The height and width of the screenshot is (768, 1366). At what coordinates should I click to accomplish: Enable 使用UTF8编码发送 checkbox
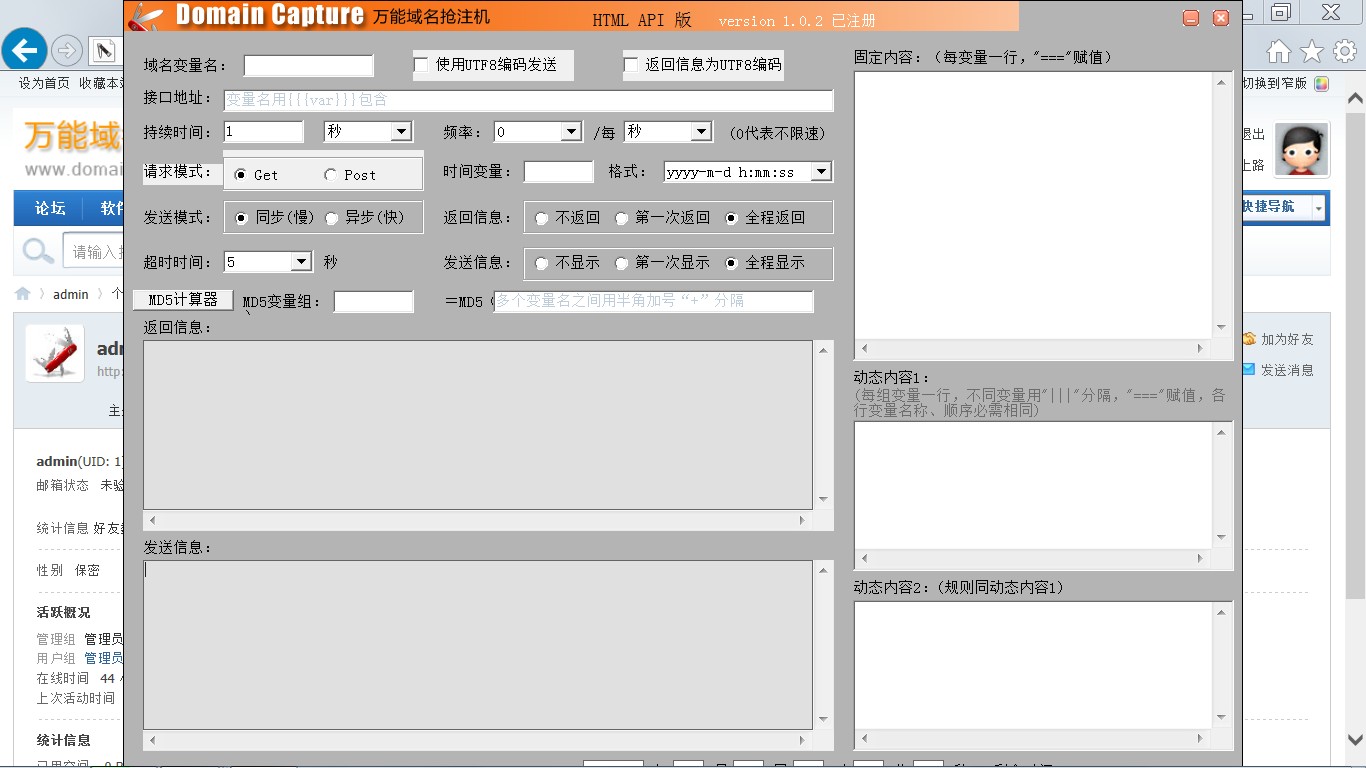coord(421,65)
